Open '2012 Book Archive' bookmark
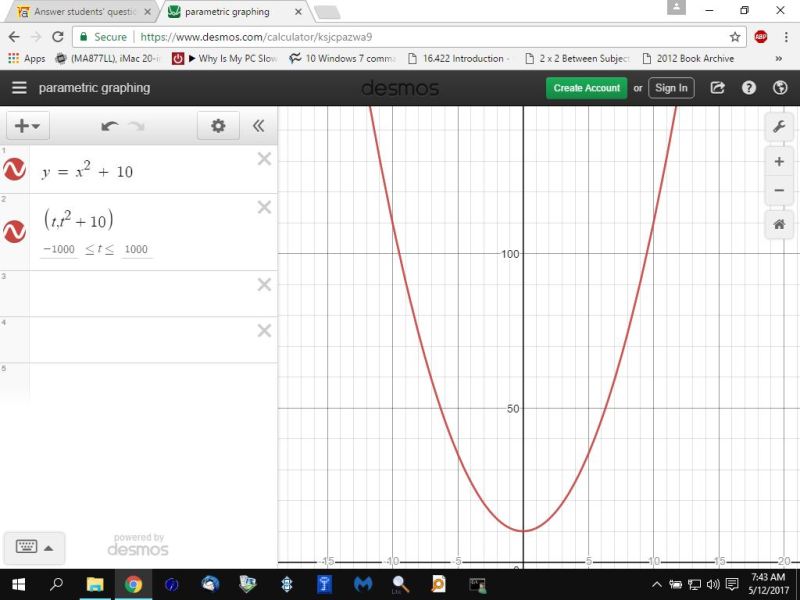The height and width of the screenshot is (600, 800). coord(688,59)
